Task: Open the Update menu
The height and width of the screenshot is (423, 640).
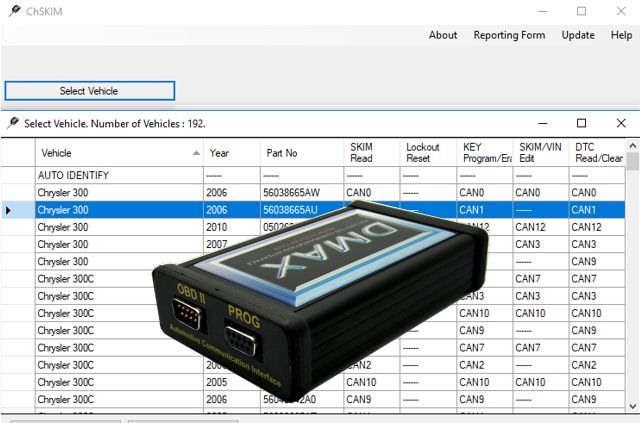Action: (x=578, y=35)
